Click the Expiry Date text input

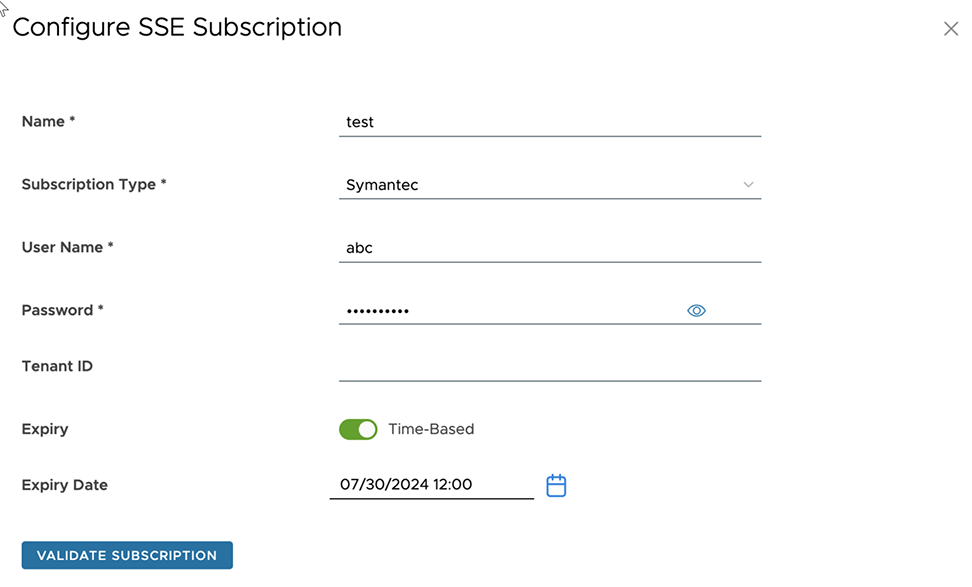(431, 485)
